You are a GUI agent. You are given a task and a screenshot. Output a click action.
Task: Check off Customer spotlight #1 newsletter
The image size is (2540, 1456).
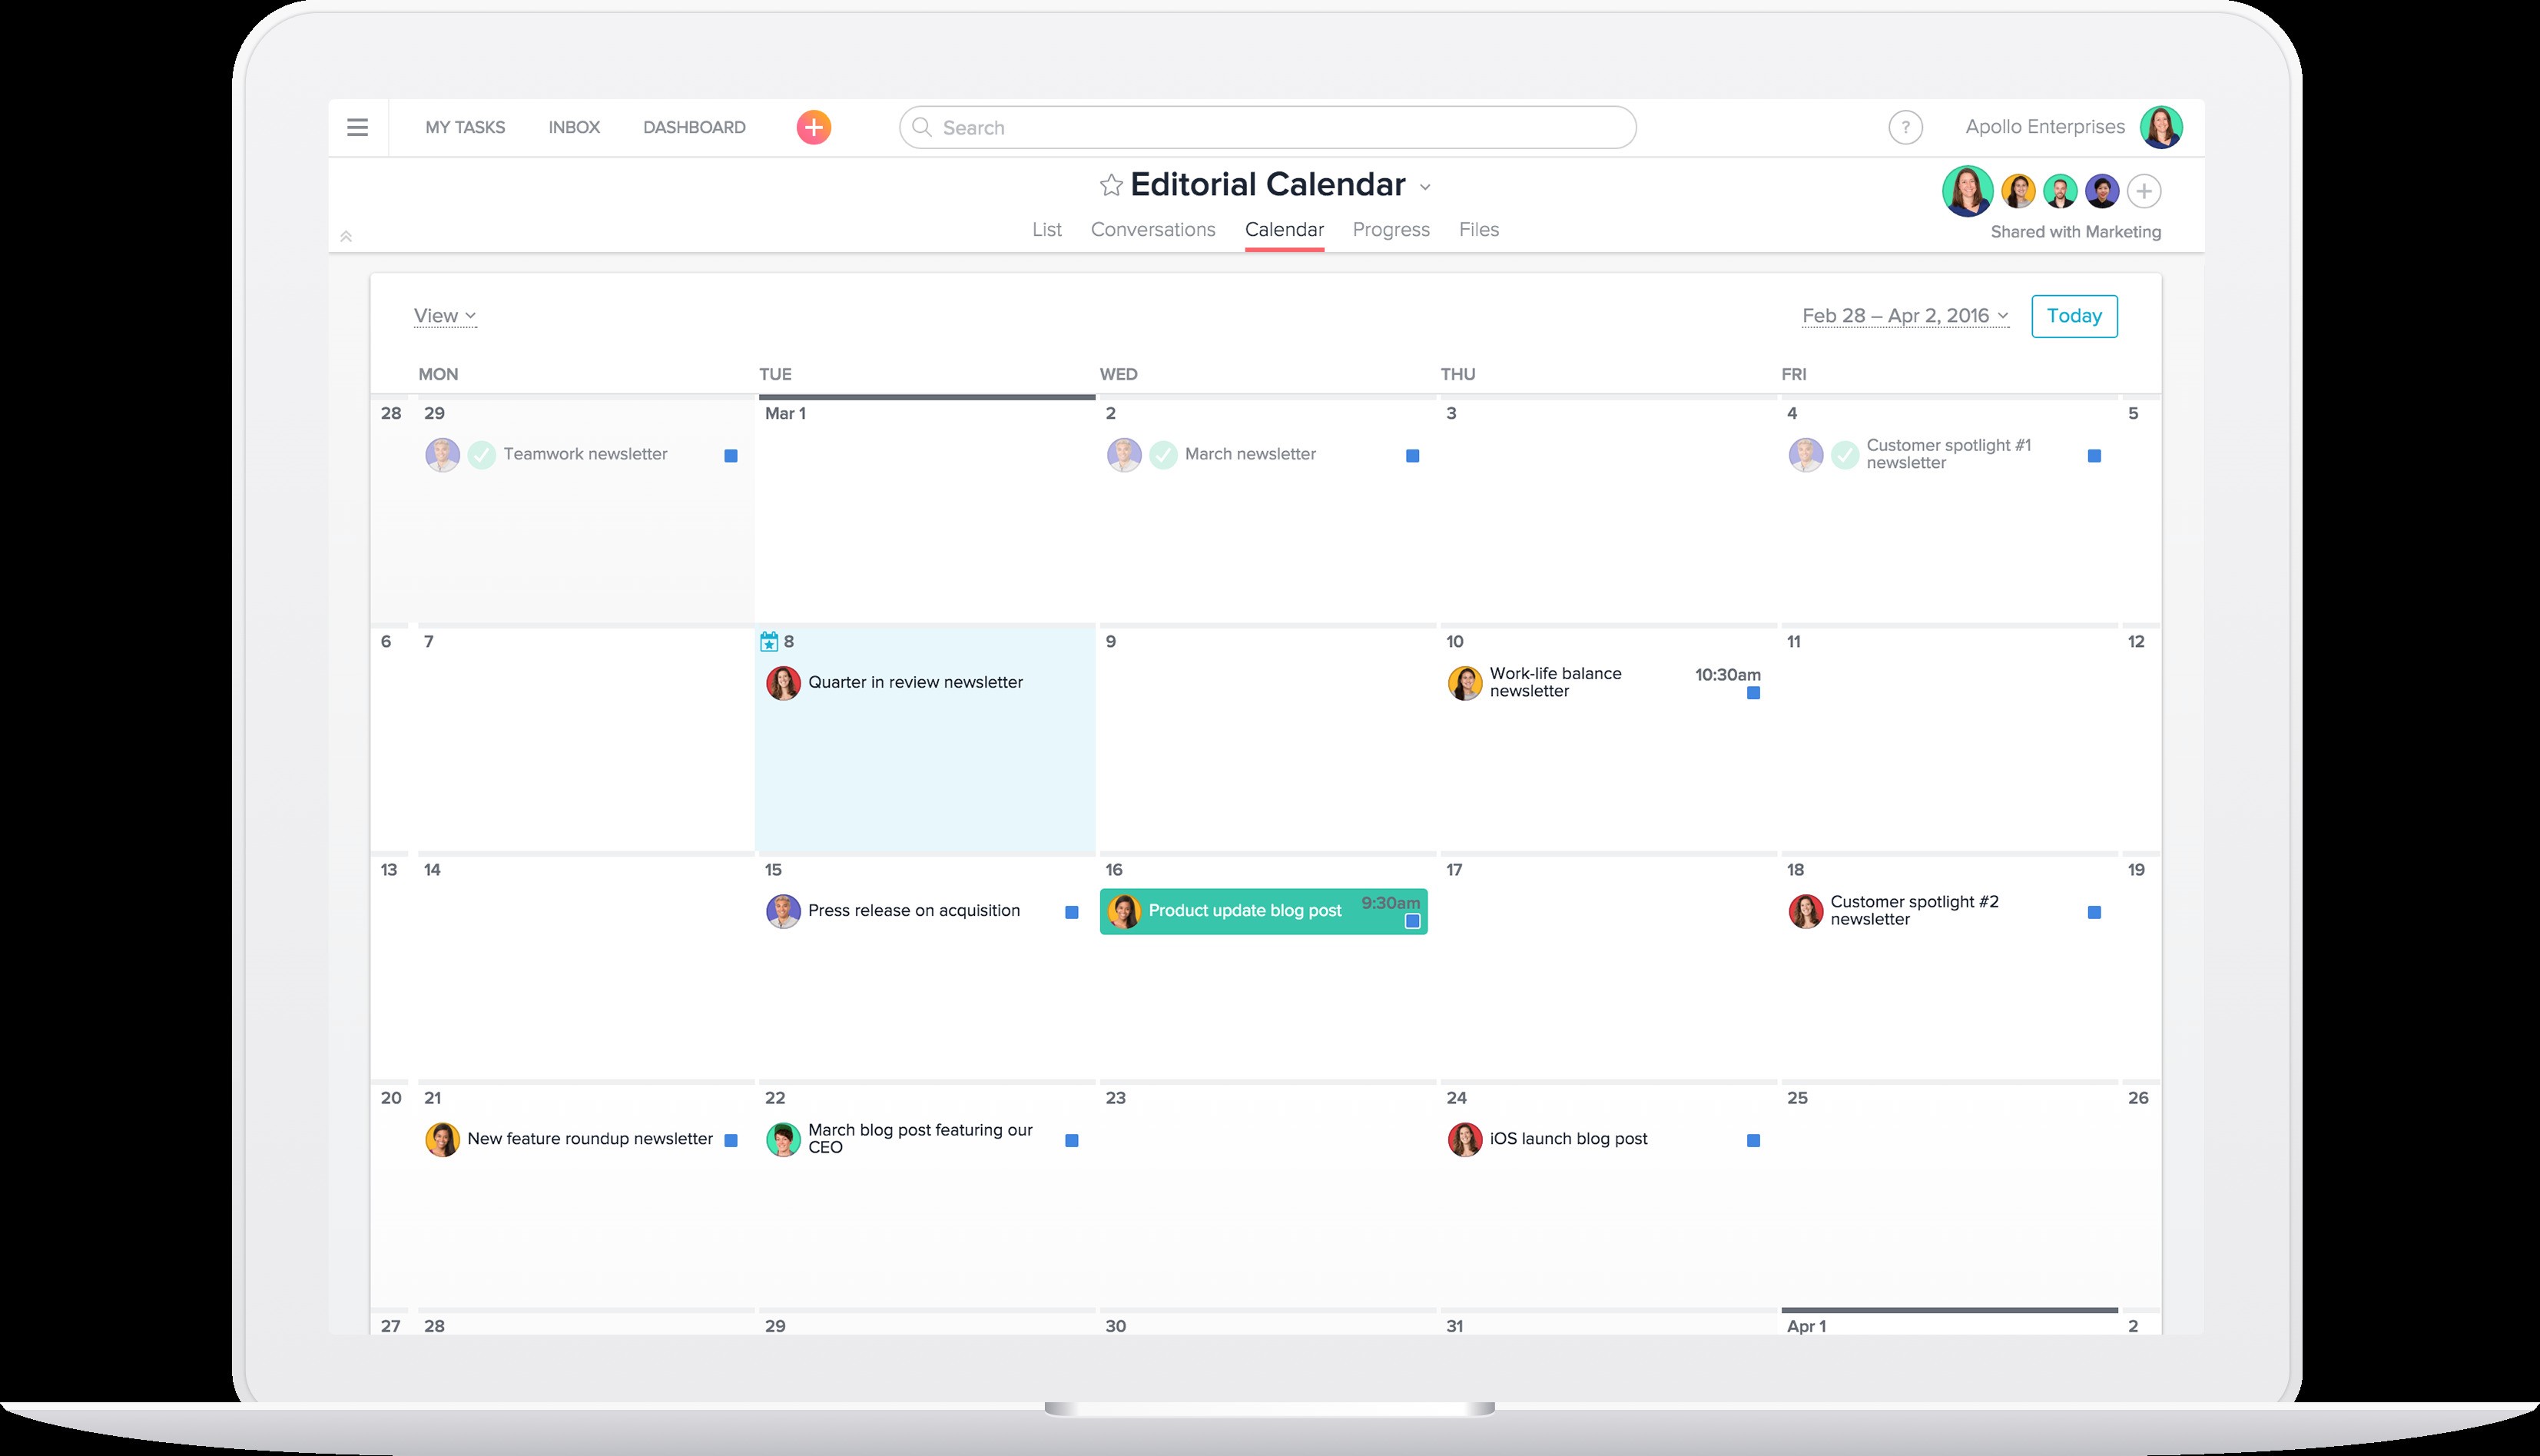(x=1843, y=454)
